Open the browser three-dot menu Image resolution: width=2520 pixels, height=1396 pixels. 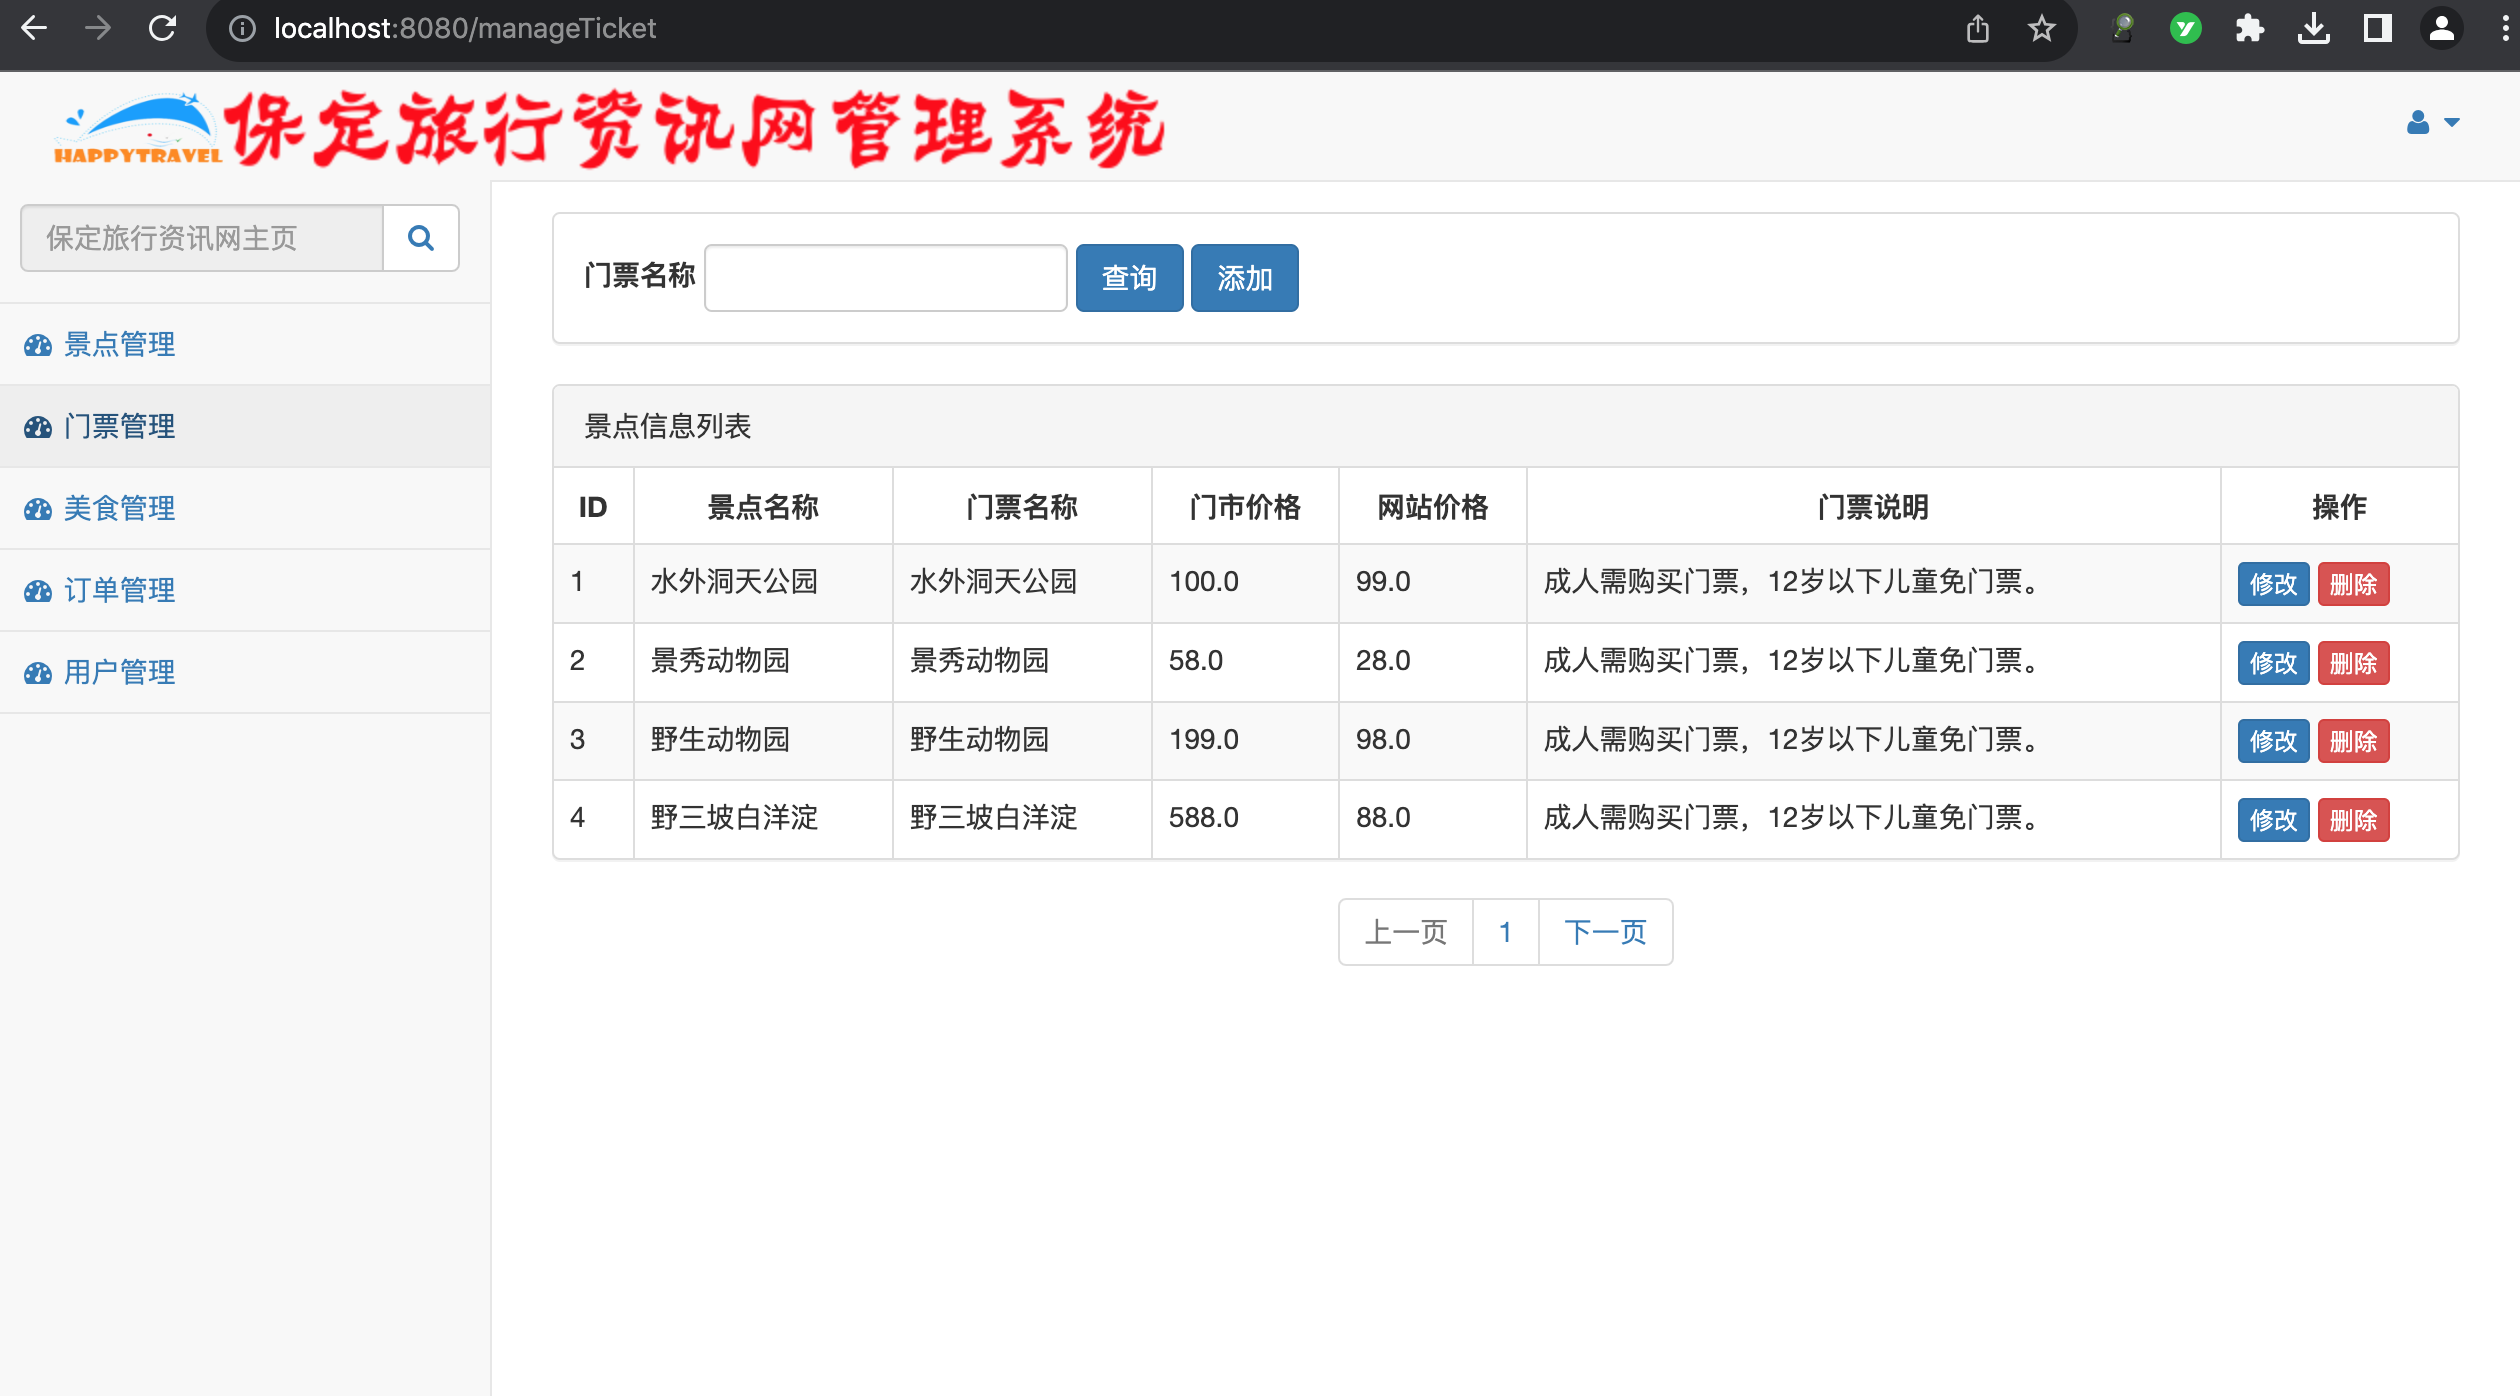pyautogui.click(x=2505, y=28)
